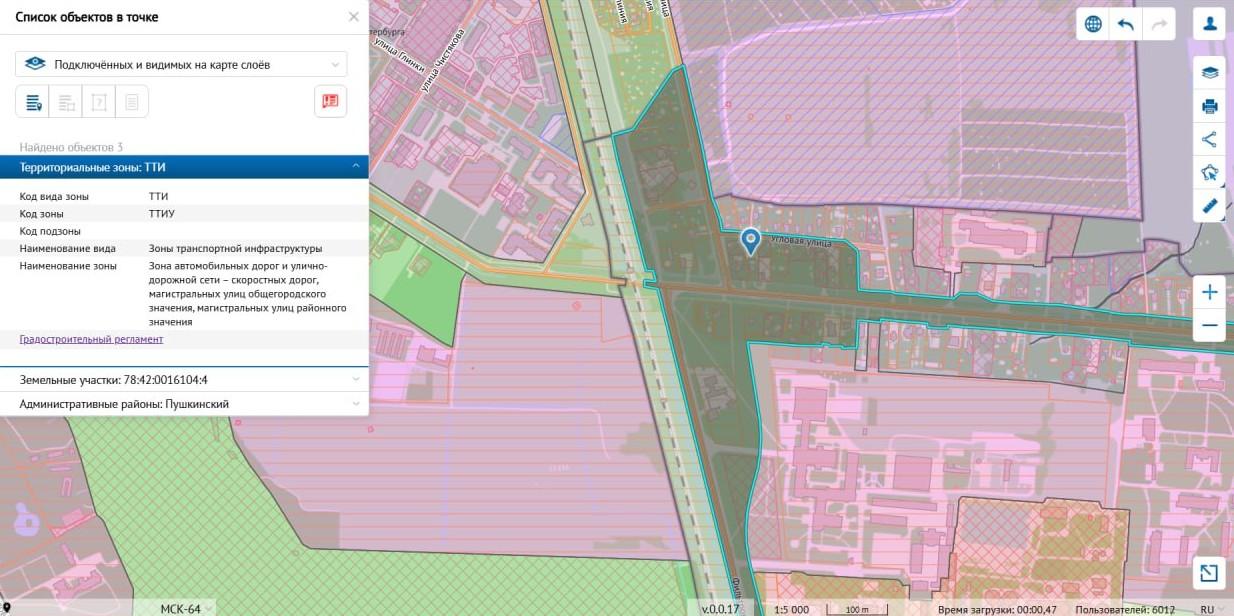Open the overview map expand icon

[1209, 573]
